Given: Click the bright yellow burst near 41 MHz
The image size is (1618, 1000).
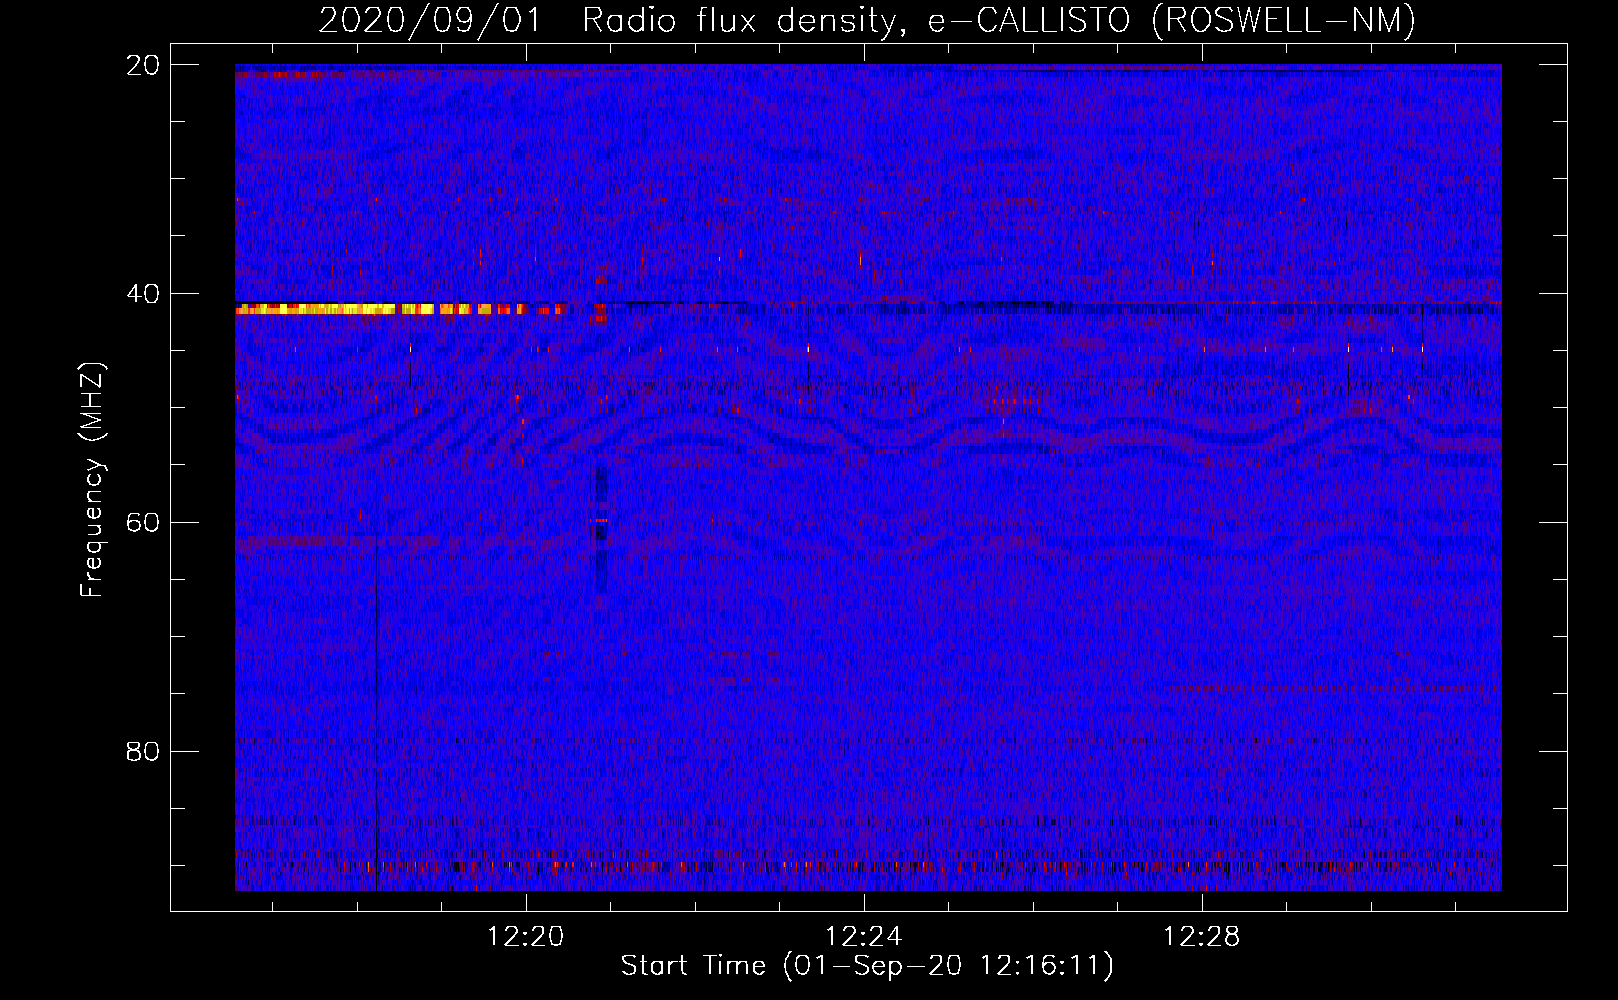Looking at the screenshot, I should (x=400, y=310).
